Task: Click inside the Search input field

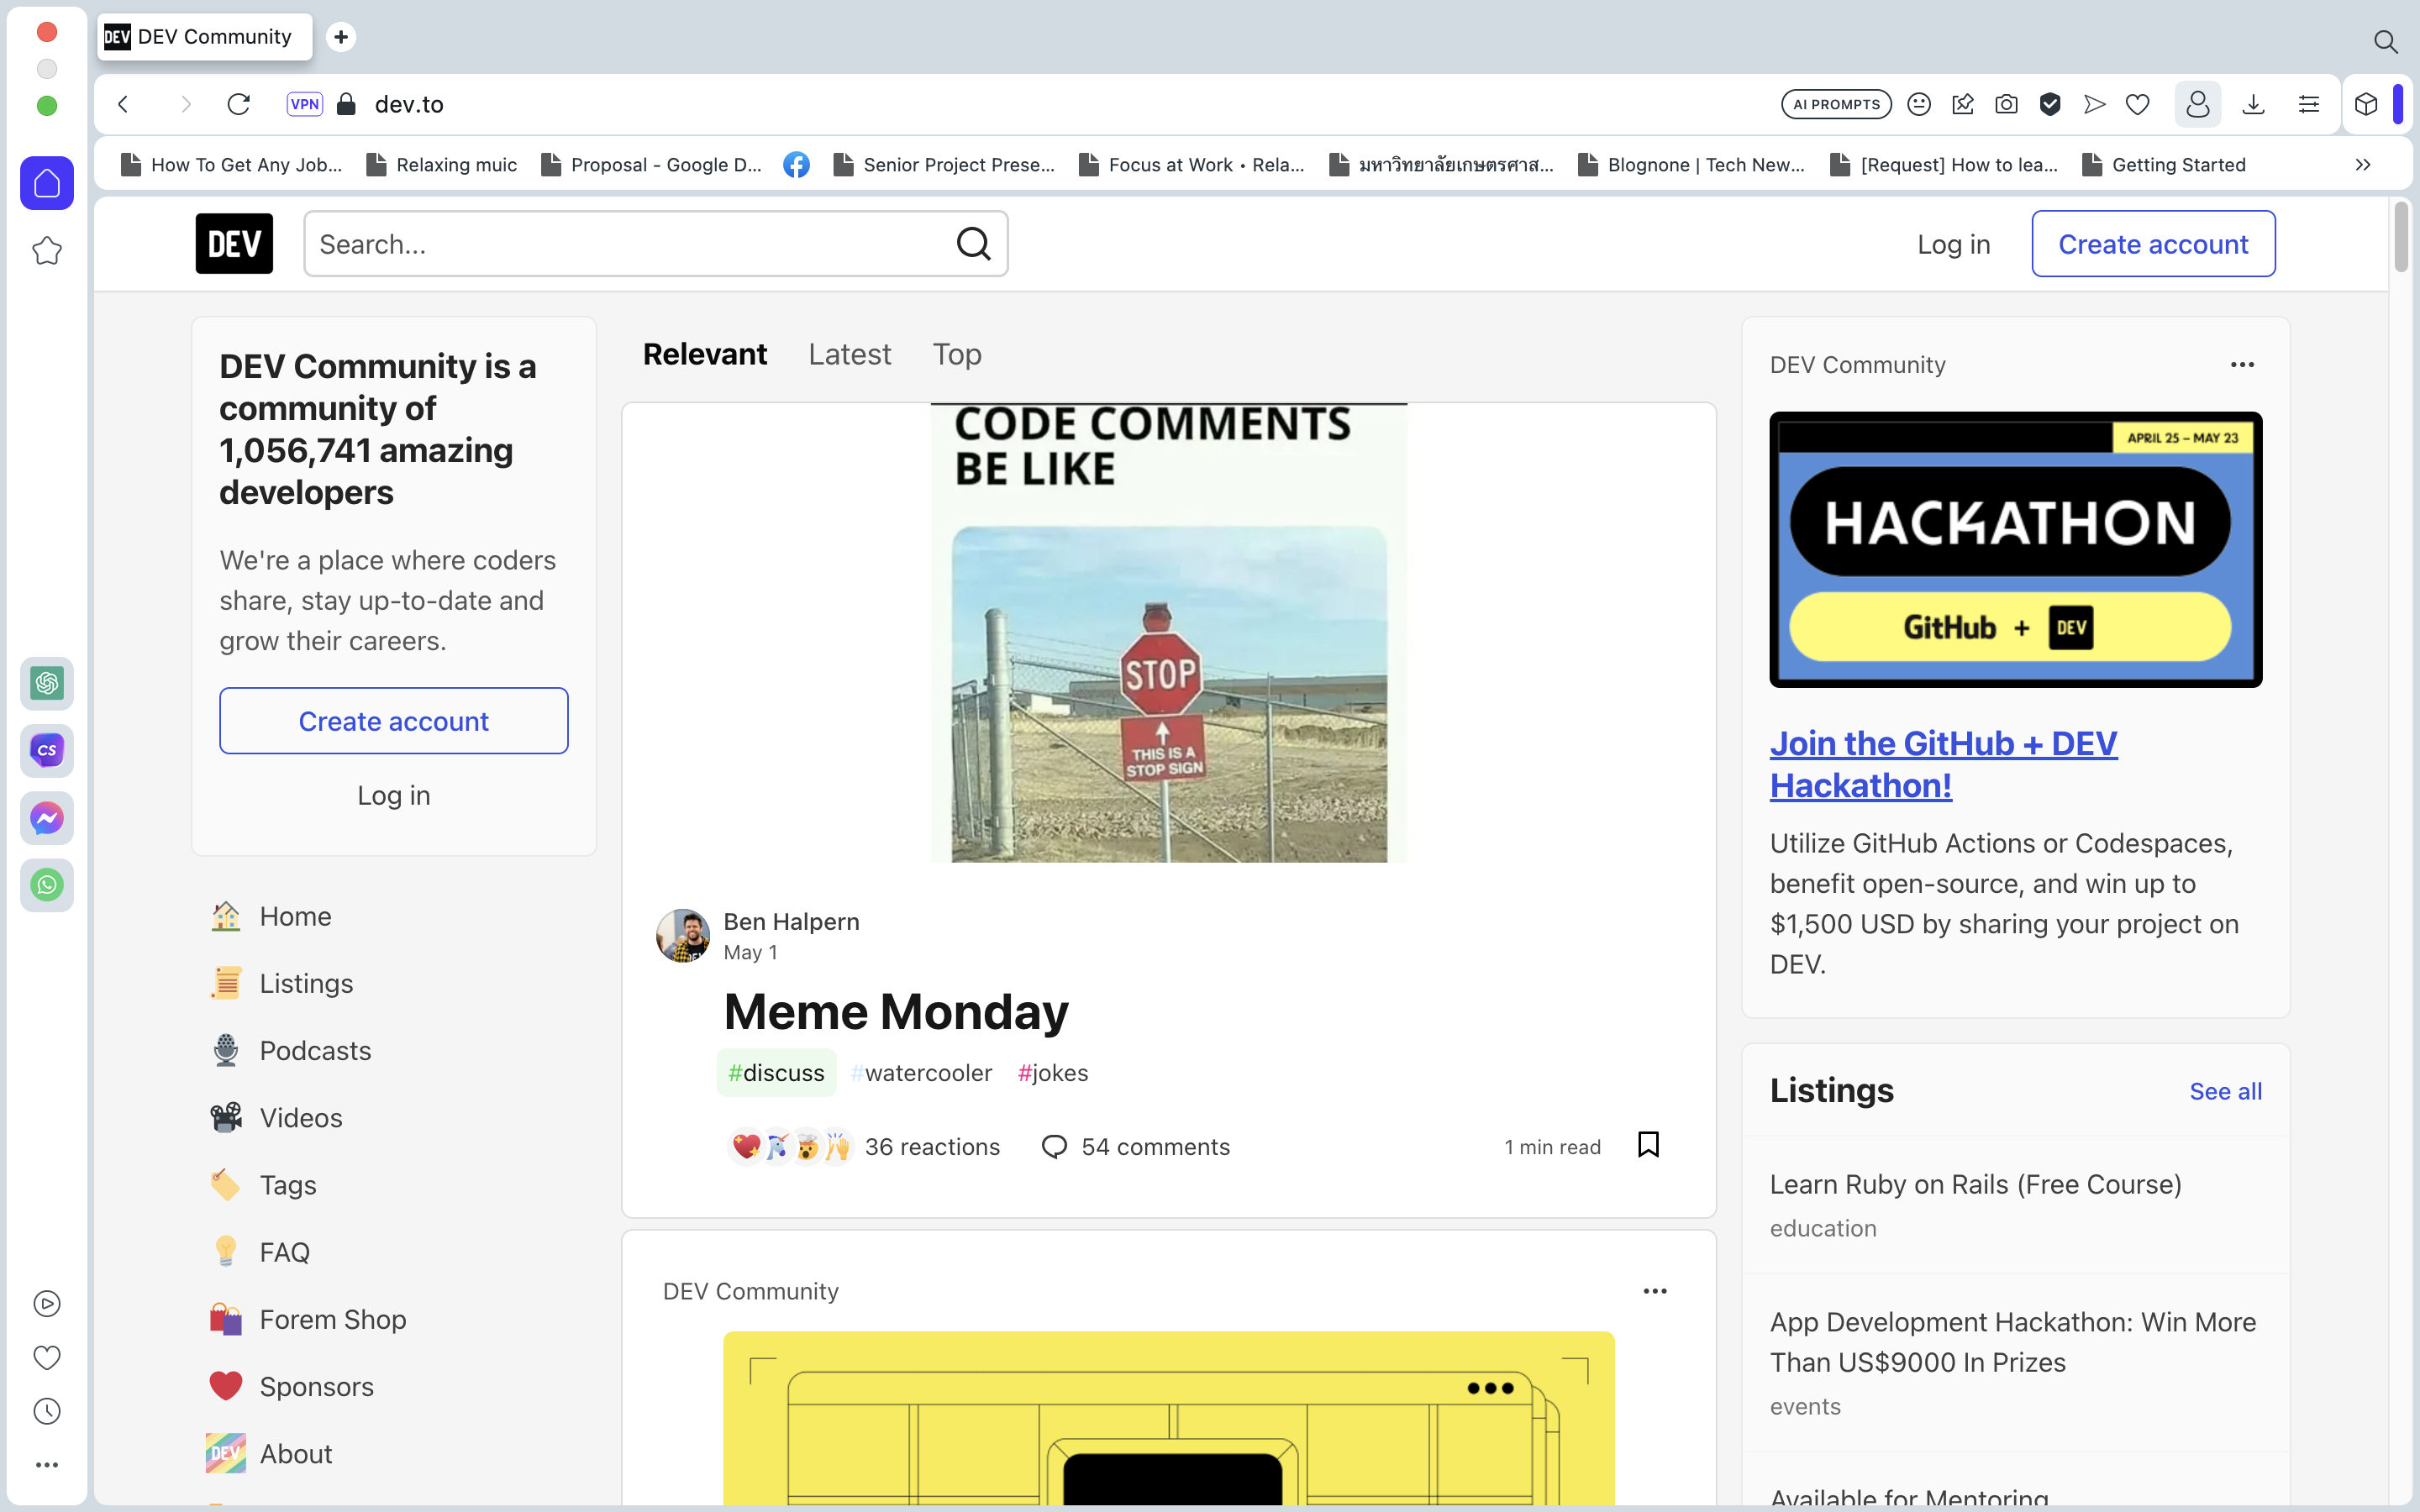Action: click(x=620, y=243)
